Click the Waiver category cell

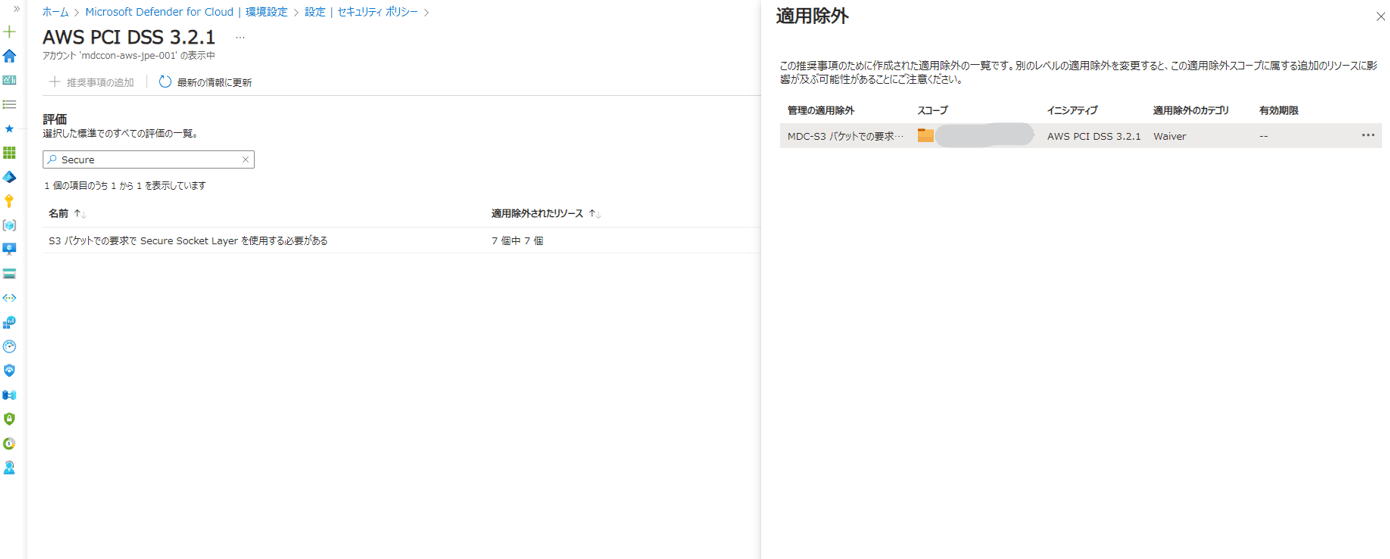[x=1169, y=136]
